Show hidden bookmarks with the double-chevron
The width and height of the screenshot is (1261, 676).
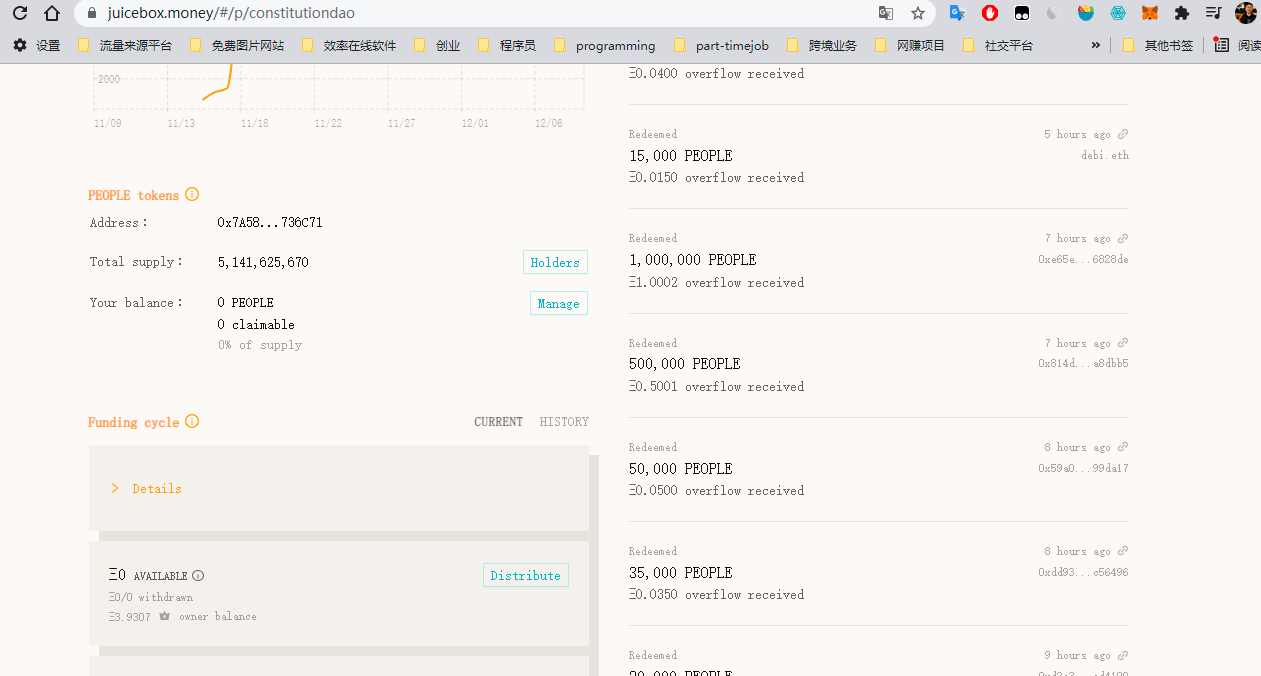pyautogui.click(x=1096, y=45)
